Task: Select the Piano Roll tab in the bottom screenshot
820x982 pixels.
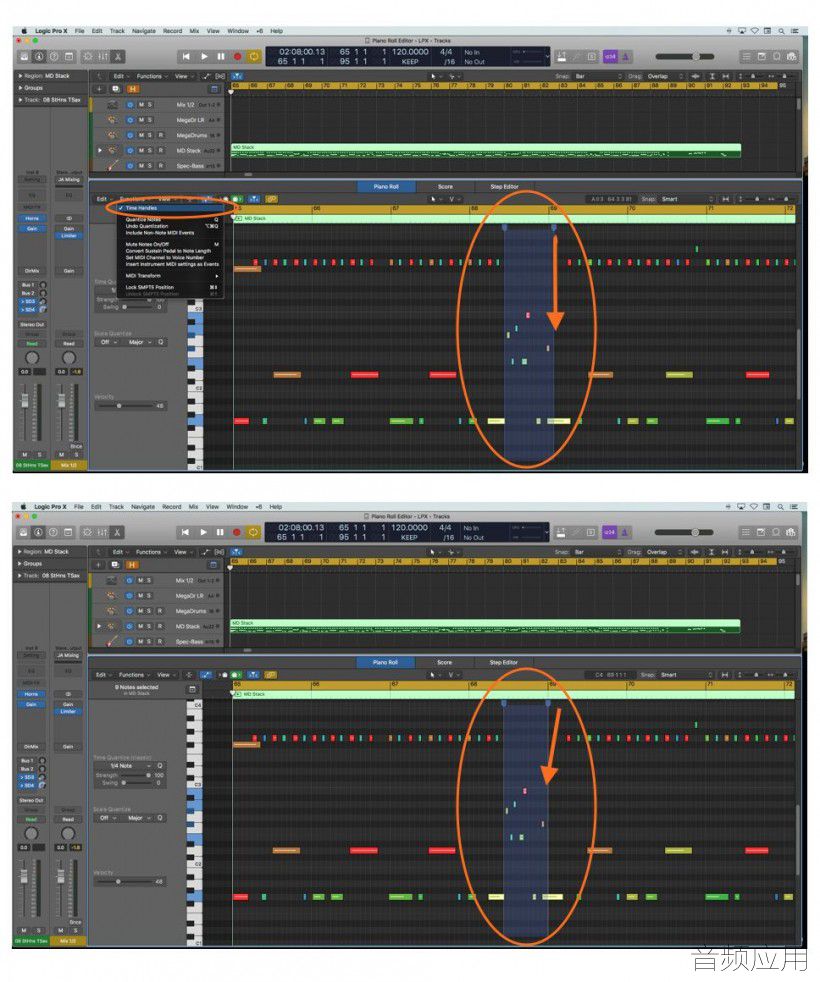Action: tap(385, 662)
